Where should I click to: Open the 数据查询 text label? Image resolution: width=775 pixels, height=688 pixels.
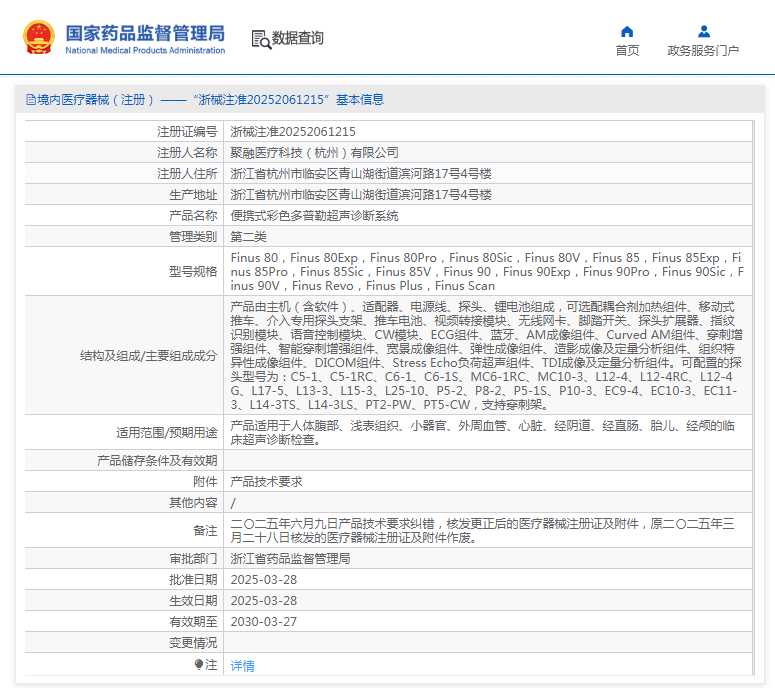click(298, 39)
